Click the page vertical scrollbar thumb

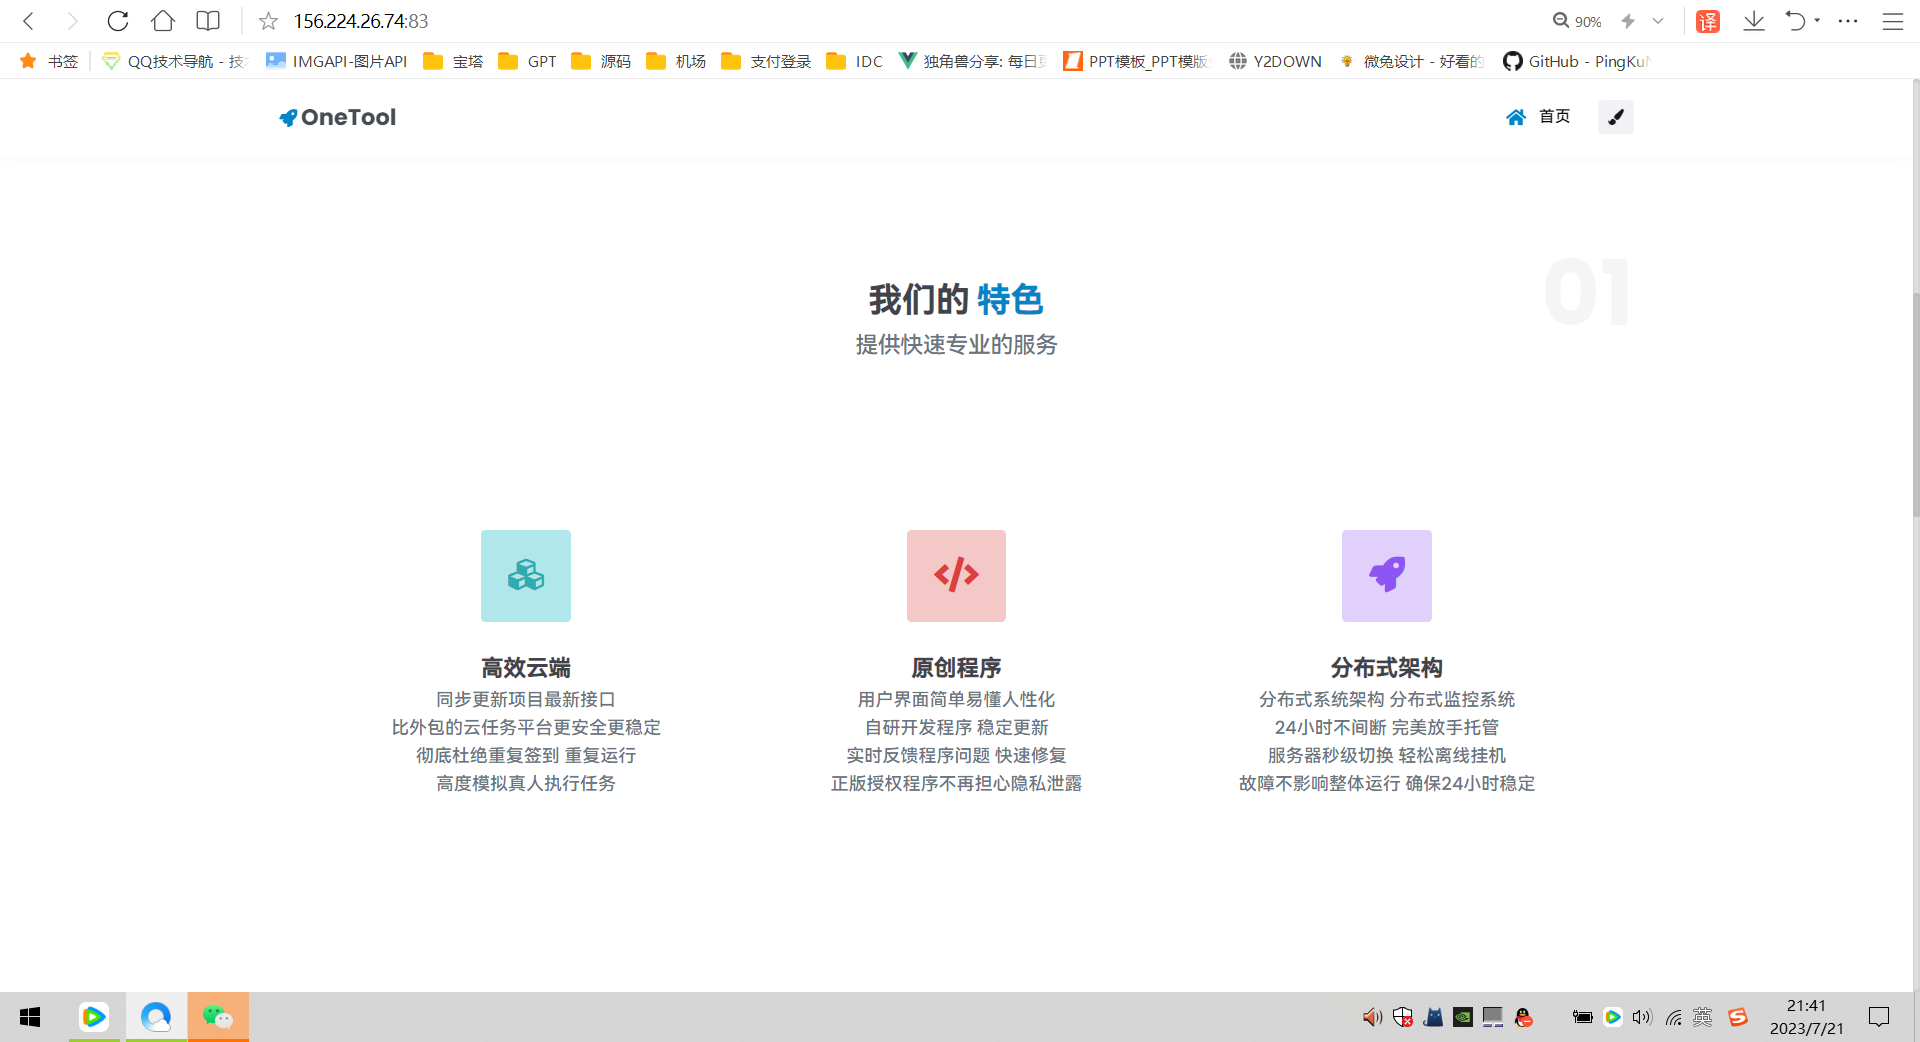(1916, 403)
